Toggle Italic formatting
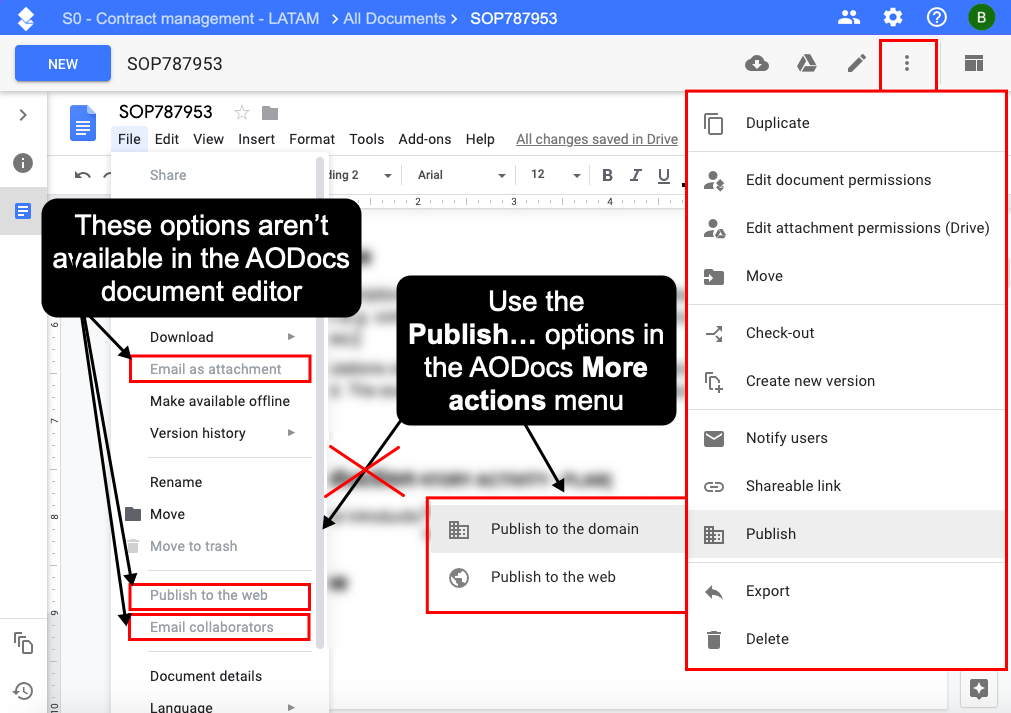This screenshot has width=1011, height=713. (x=636, y=175)
